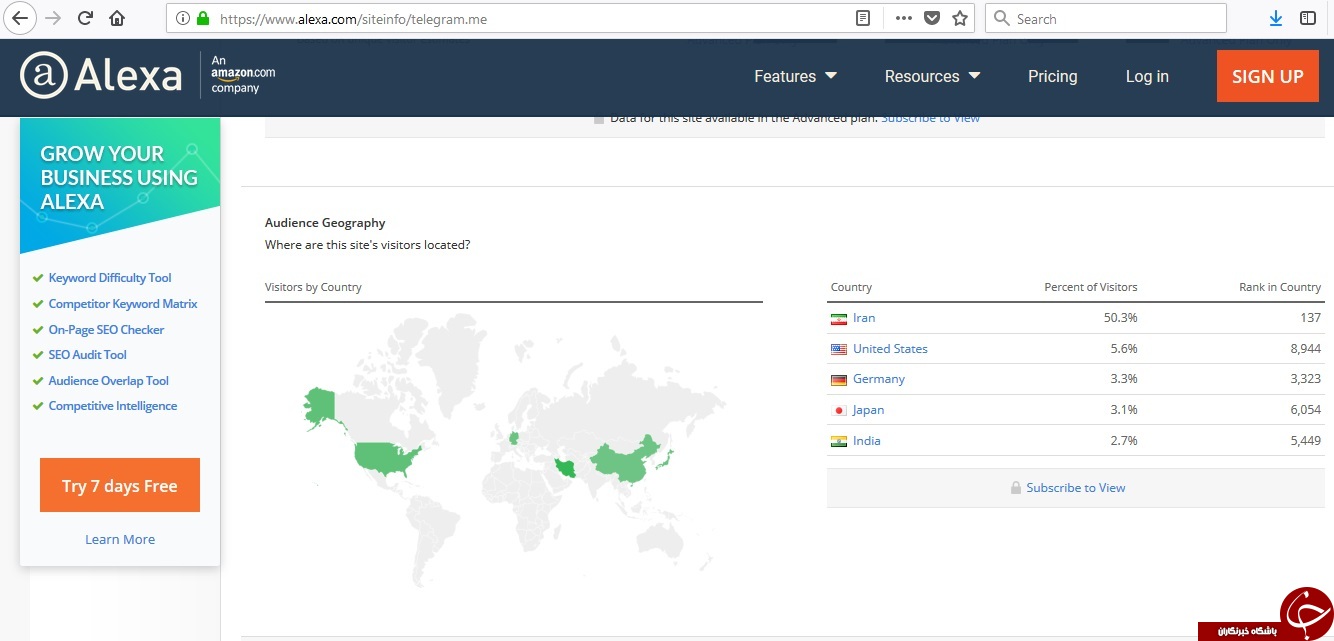
Task: Click the magnifier icon in search box
Action: (1001, 18)
